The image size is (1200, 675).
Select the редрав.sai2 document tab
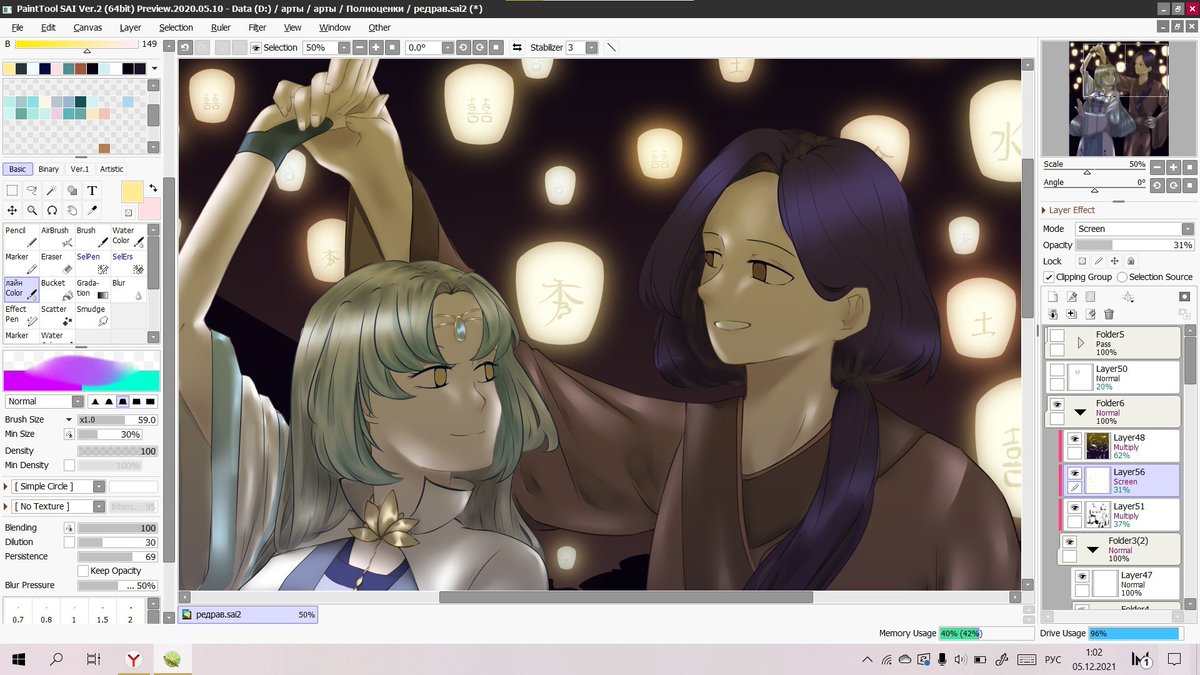(x=248, y=615)
